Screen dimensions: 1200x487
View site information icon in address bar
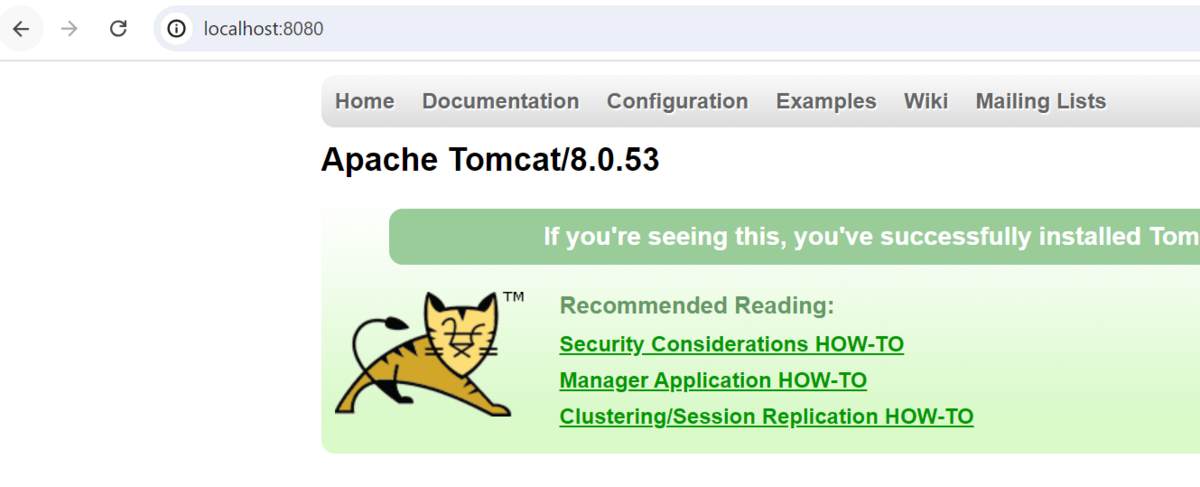pyautogui.click(x=177, y=29)
